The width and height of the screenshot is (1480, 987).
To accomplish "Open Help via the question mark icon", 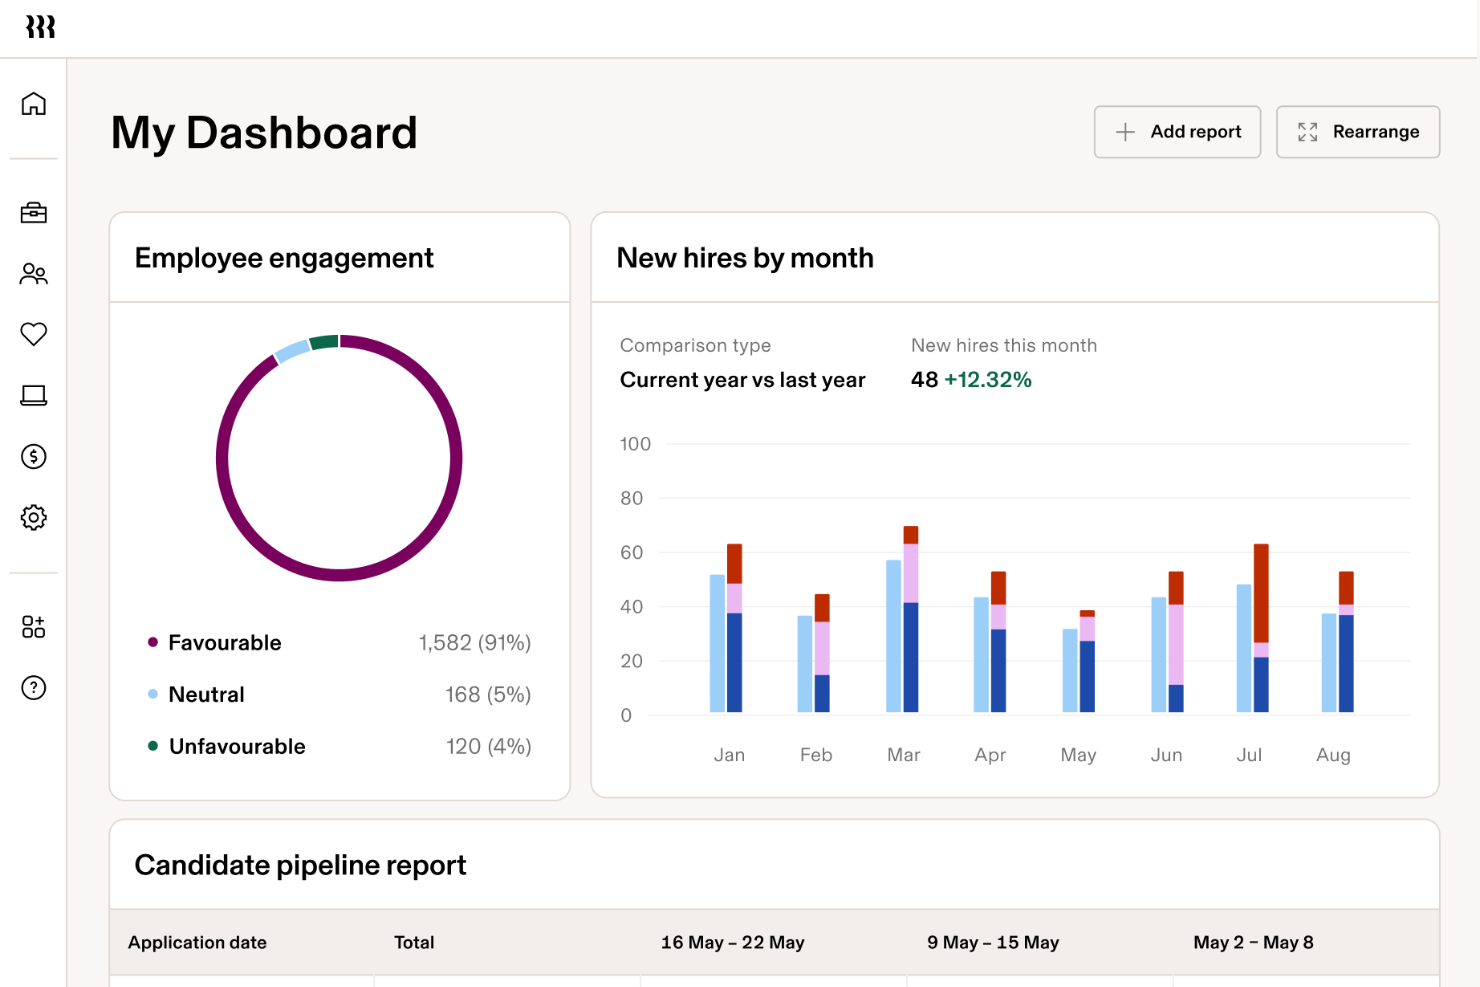I will (33, 688).
